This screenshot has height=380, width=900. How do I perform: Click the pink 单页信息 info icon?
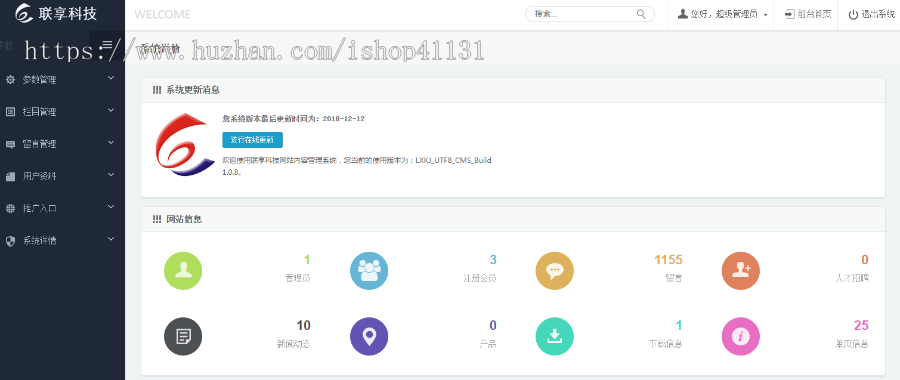(740, 336)
